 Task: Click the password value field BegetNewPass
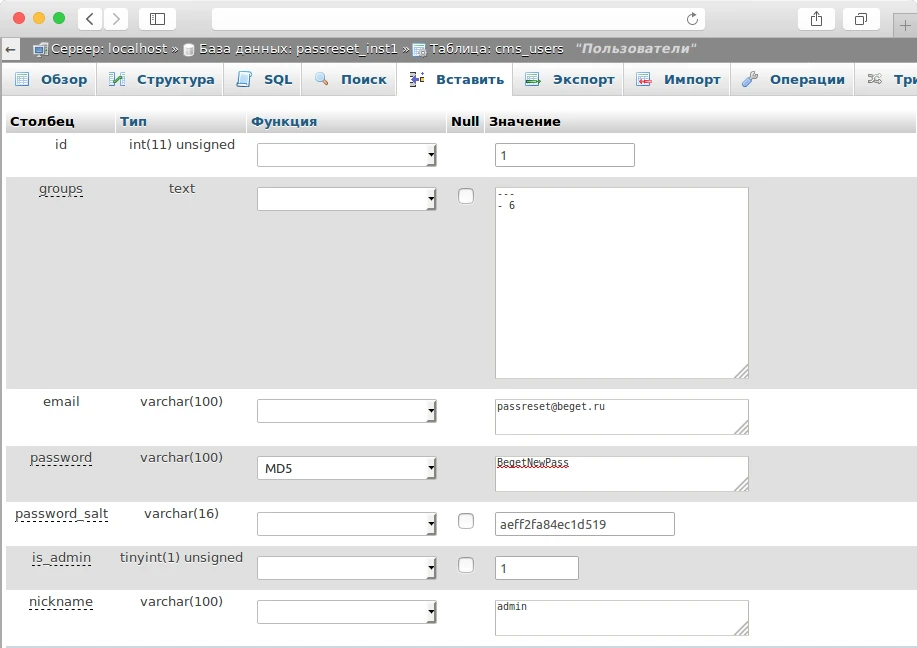coord(620,473)
